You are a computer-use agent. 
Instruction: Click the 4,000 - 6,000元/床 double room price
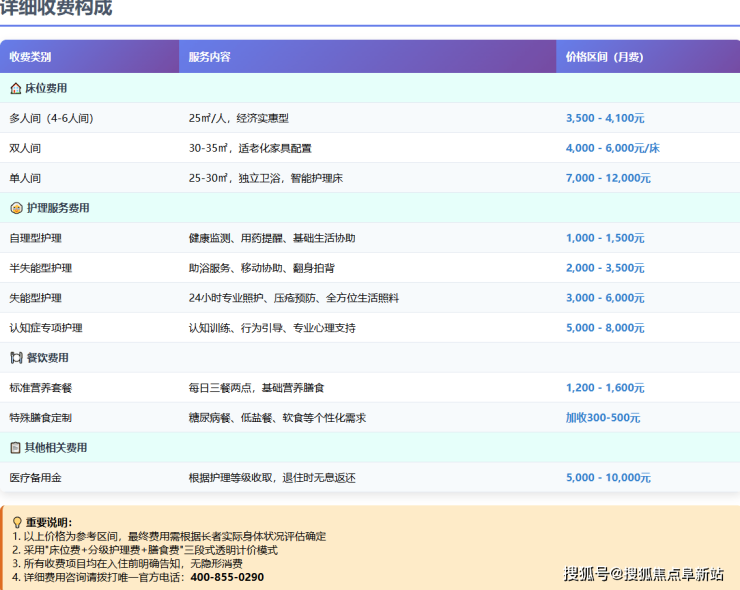coord(612,148)
